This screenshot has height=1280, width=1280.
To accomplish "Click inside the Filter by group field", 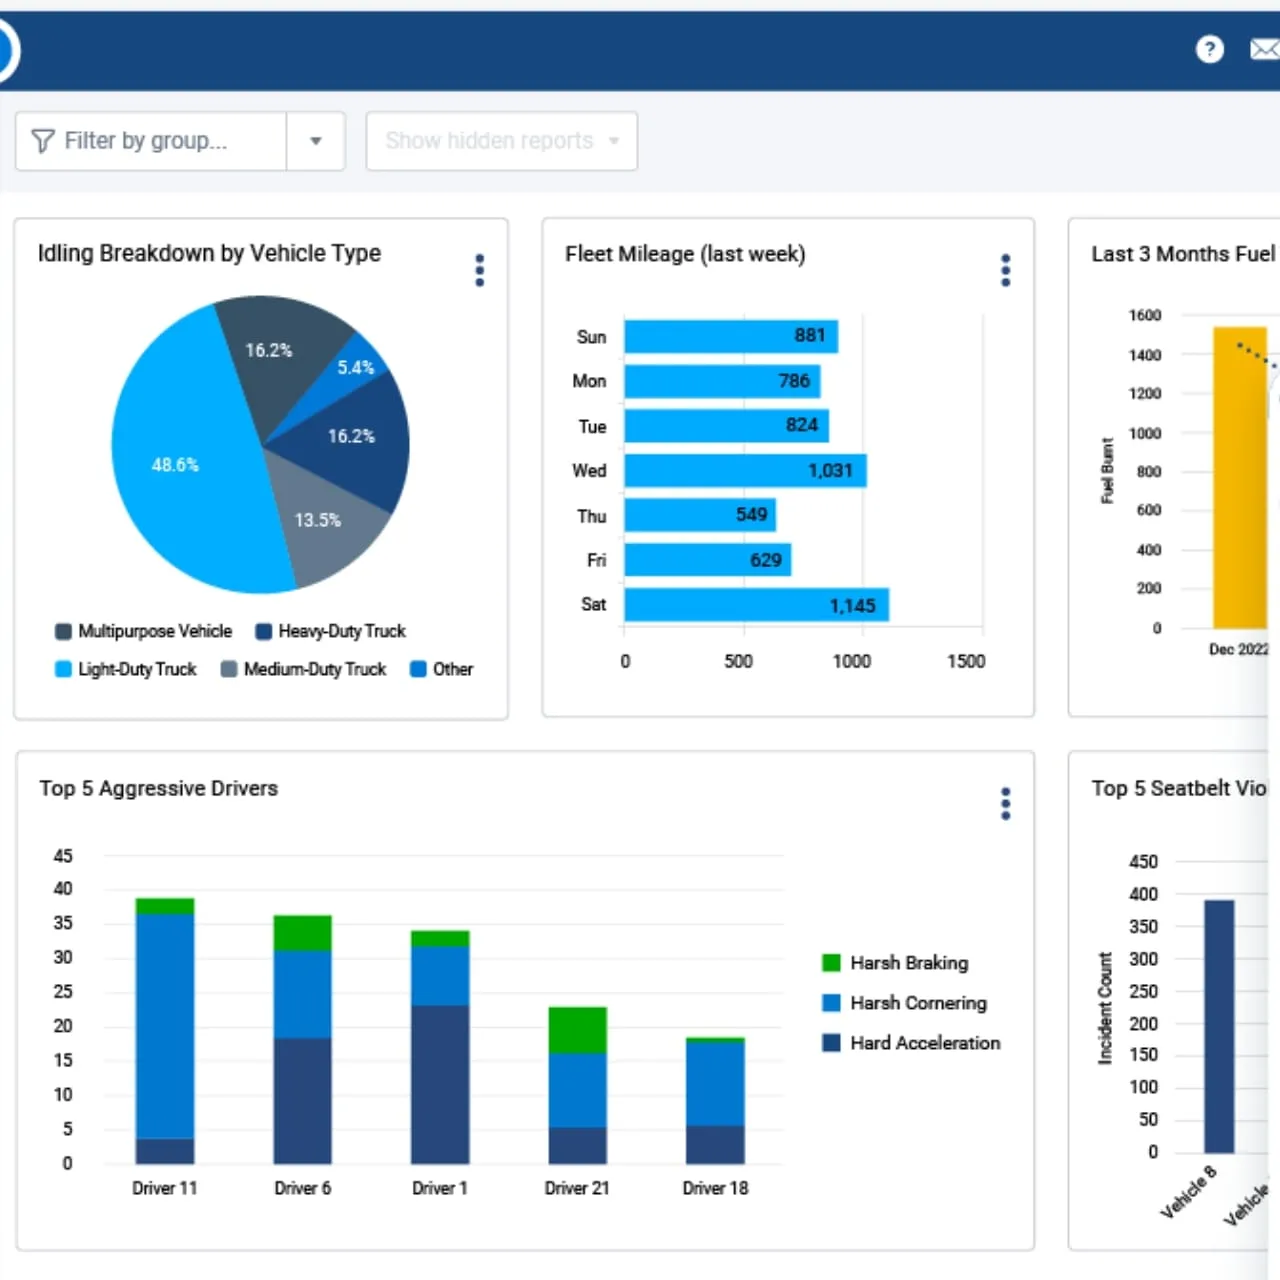I will coord(150,140).
